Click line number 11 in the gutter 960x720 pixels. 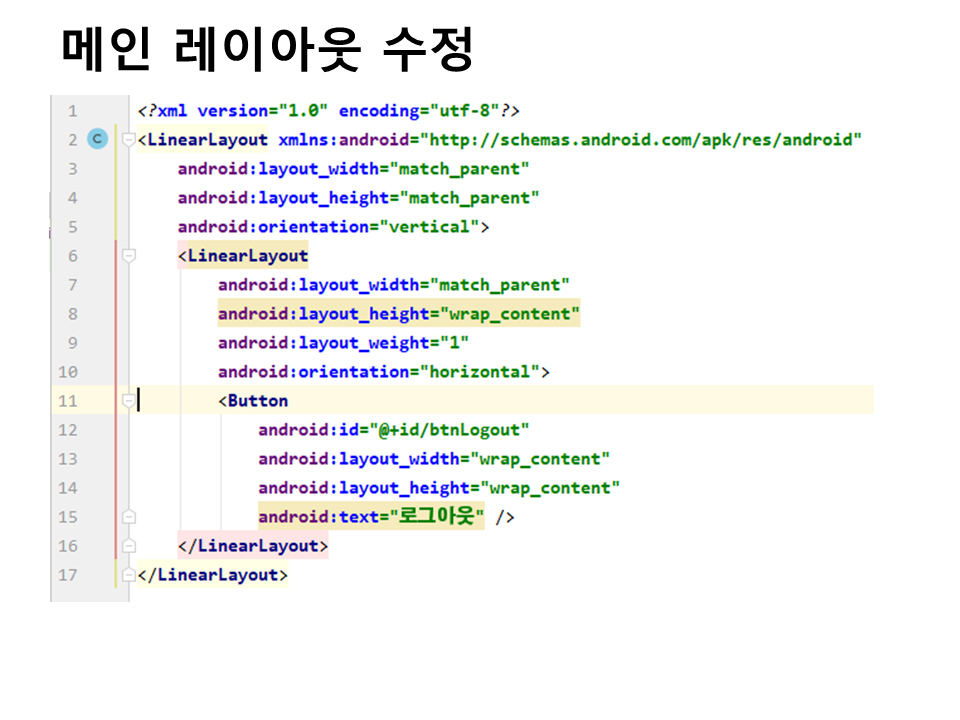[x=68, y=401]
